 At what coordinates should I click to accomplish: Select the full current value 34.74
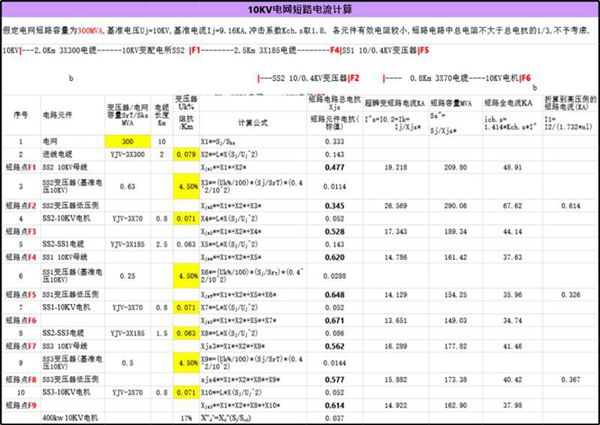(512, 321)
